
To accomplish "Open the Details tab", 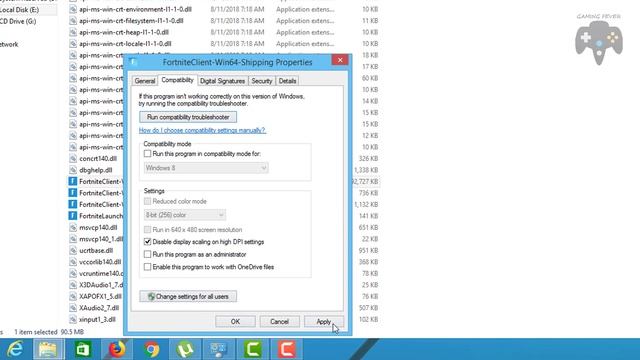I will pos(287,81).
